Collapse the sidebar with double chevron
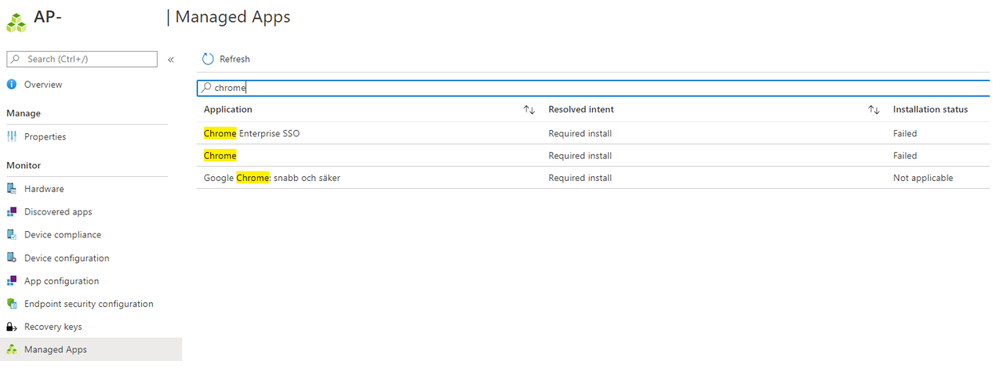 (171, 60)
